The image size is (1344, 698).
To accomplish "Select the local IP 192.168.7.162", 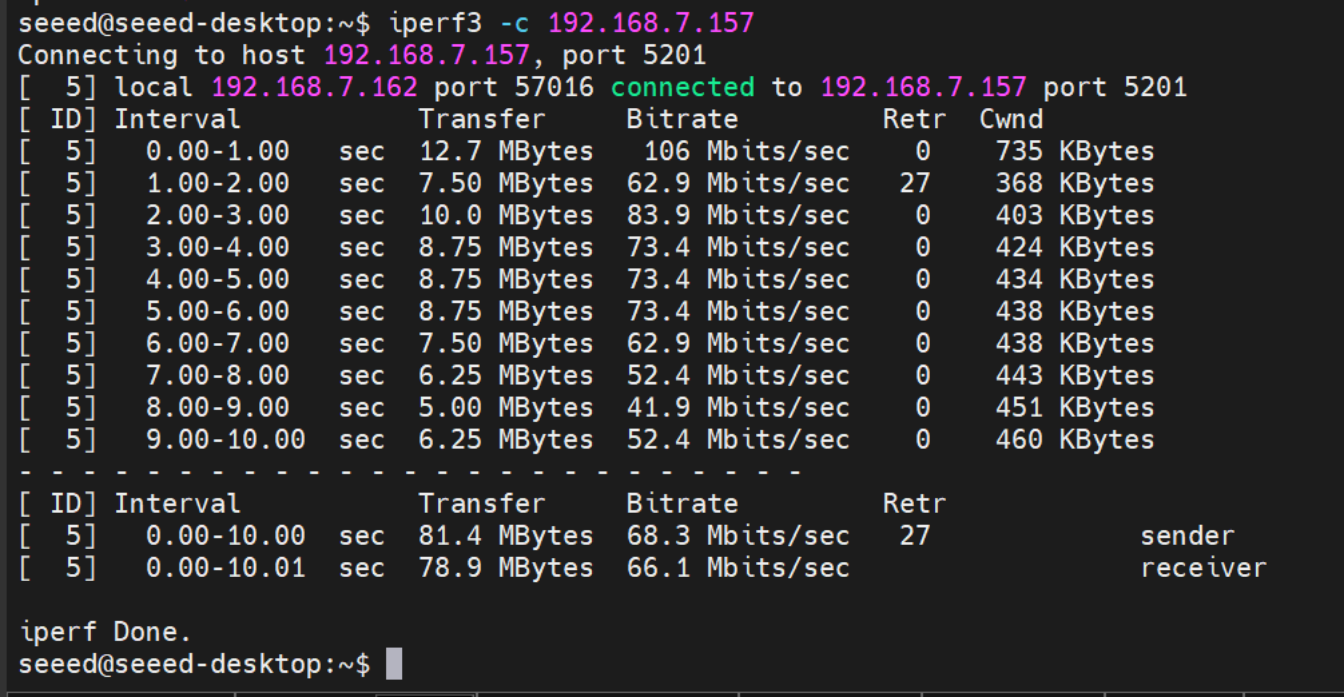I will [x=314, y=87].
